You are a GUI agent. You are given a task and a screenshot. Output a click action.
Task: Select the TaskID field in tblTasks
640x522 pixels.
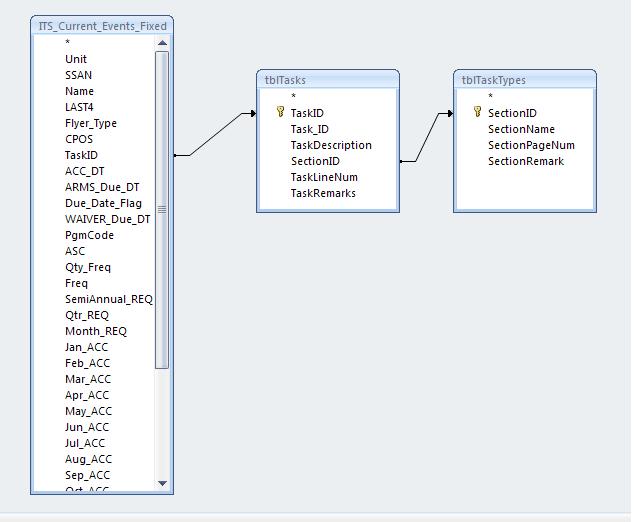pos(307,113)
